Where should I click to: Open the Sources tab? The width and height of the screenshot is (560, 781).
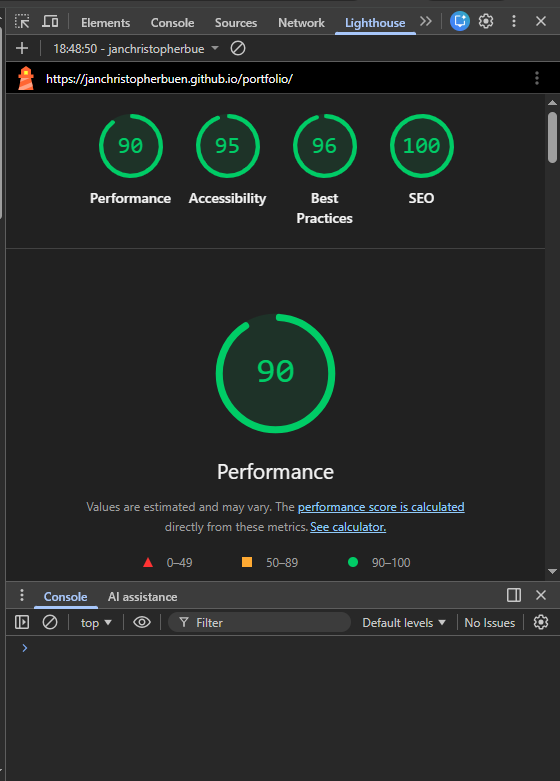[236, 23]
